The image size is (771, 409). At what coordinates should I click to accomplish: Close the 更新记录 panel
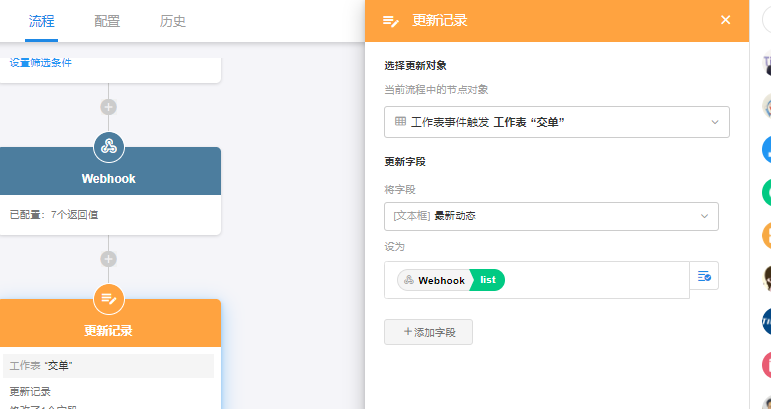click(726, 20)
